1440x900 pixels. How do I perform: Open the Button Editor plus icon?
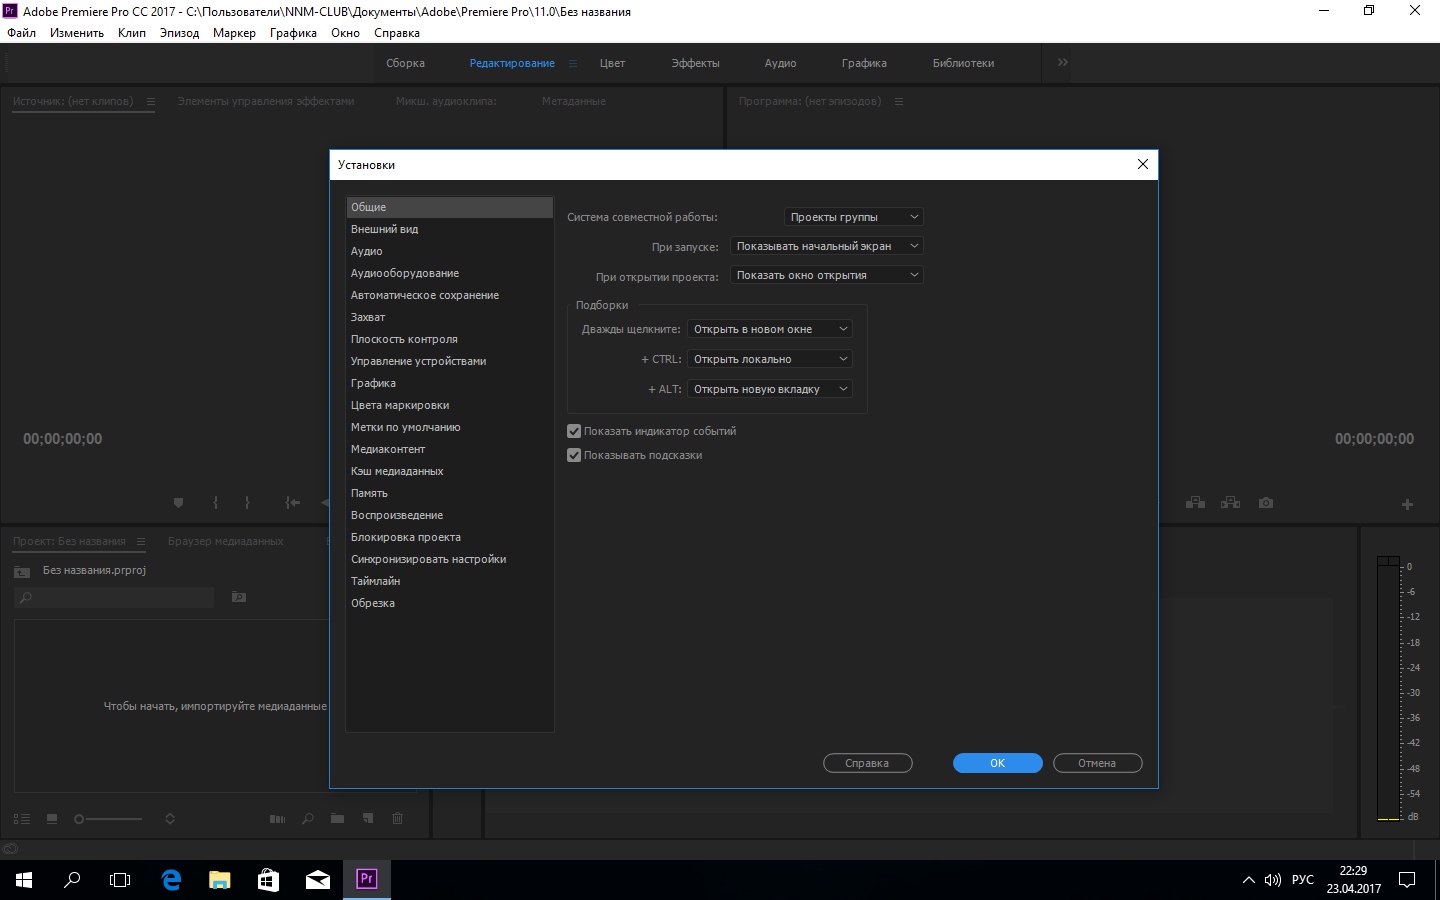tap(1407, 505)
